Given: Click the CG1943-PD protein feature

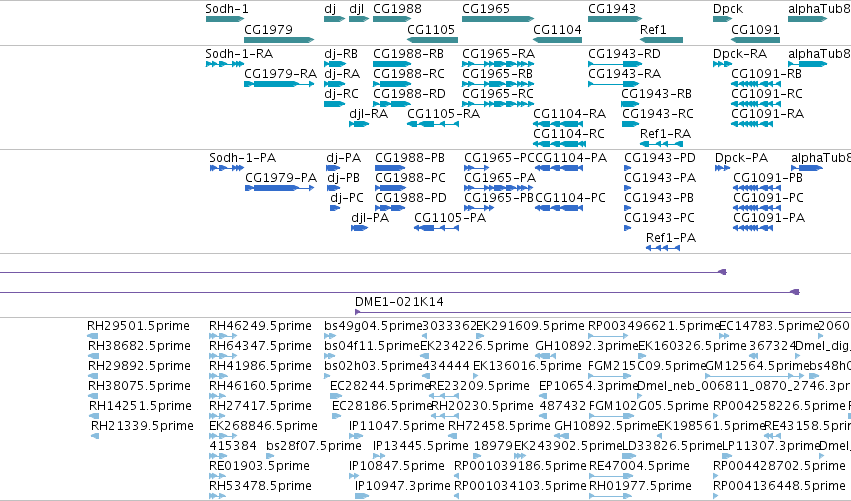Looking at the screenshot, I should [627, 168].
